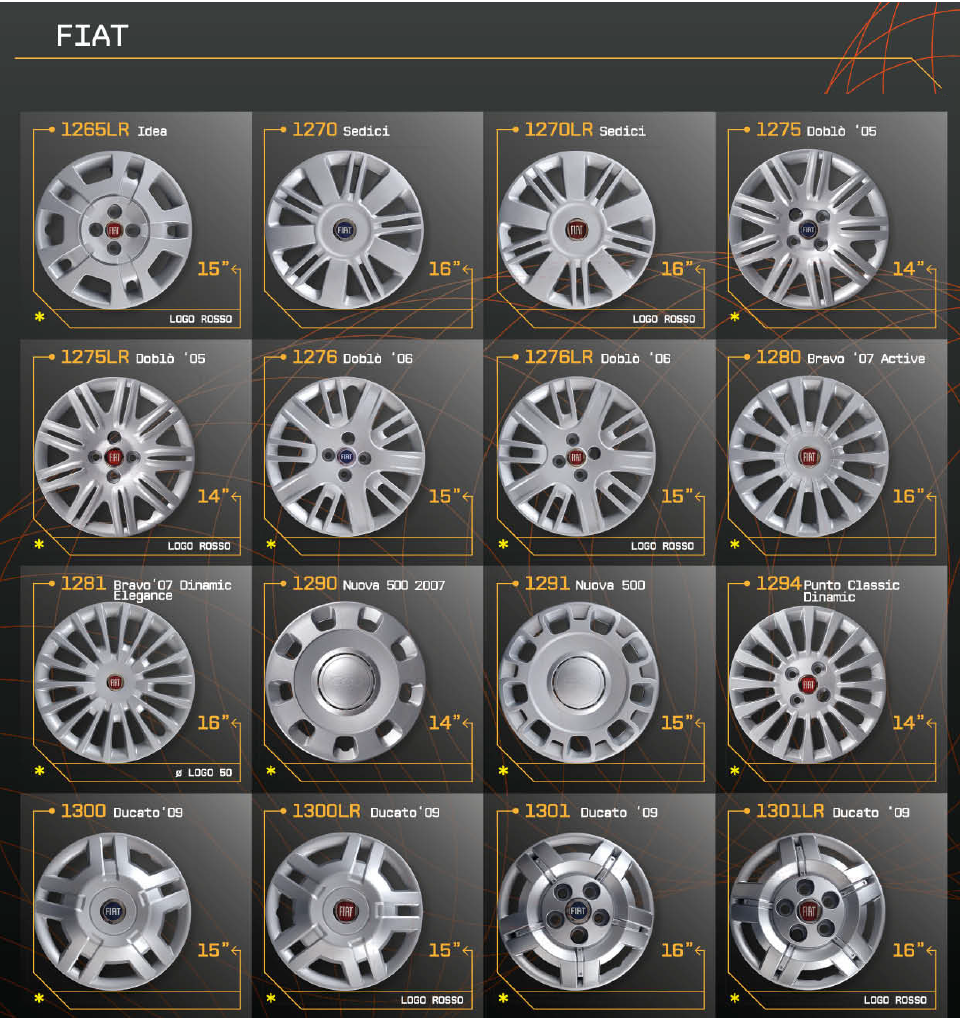This screenshot has width=960, height=1023.
Task: Click the product code 1300LR
Action: point(326,810)
